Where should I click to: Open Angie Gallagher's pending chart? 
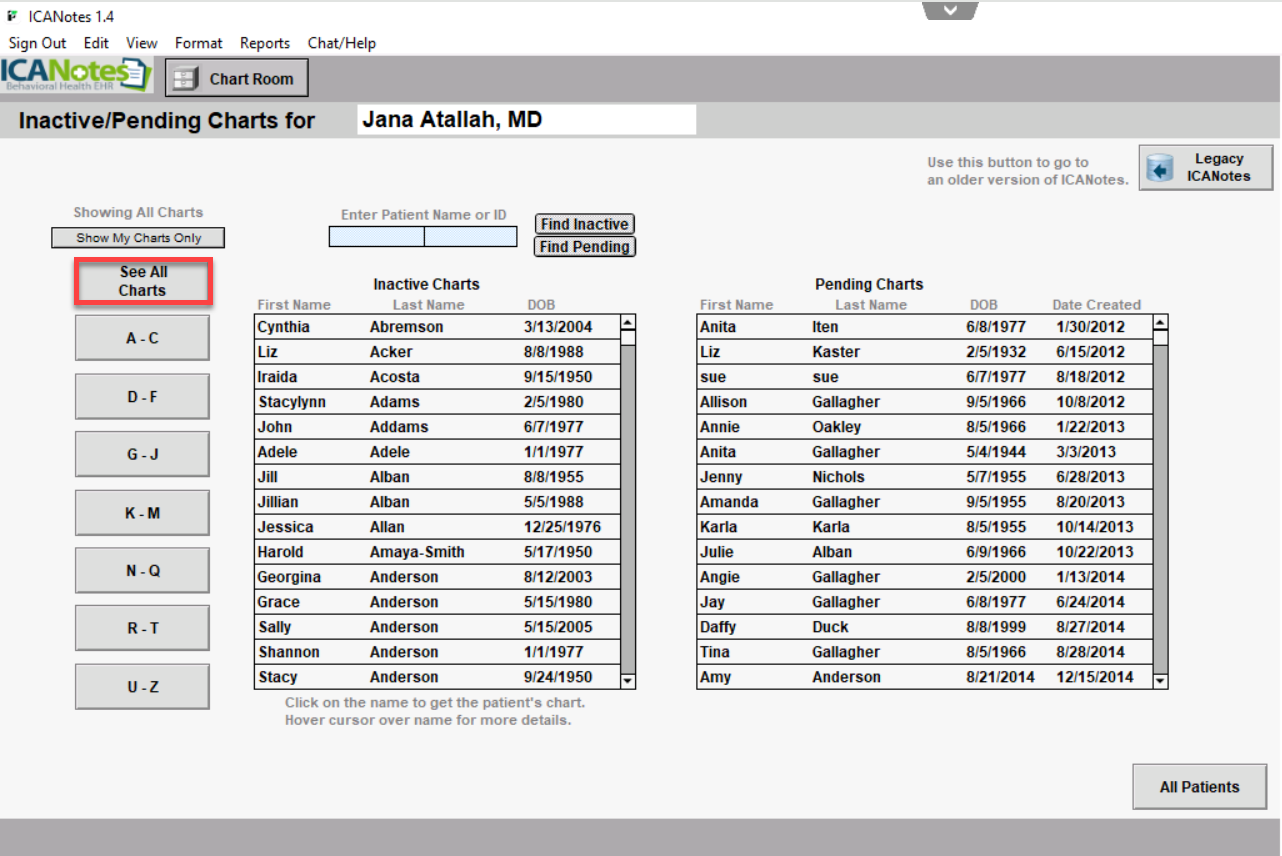(x=925, y=577)
